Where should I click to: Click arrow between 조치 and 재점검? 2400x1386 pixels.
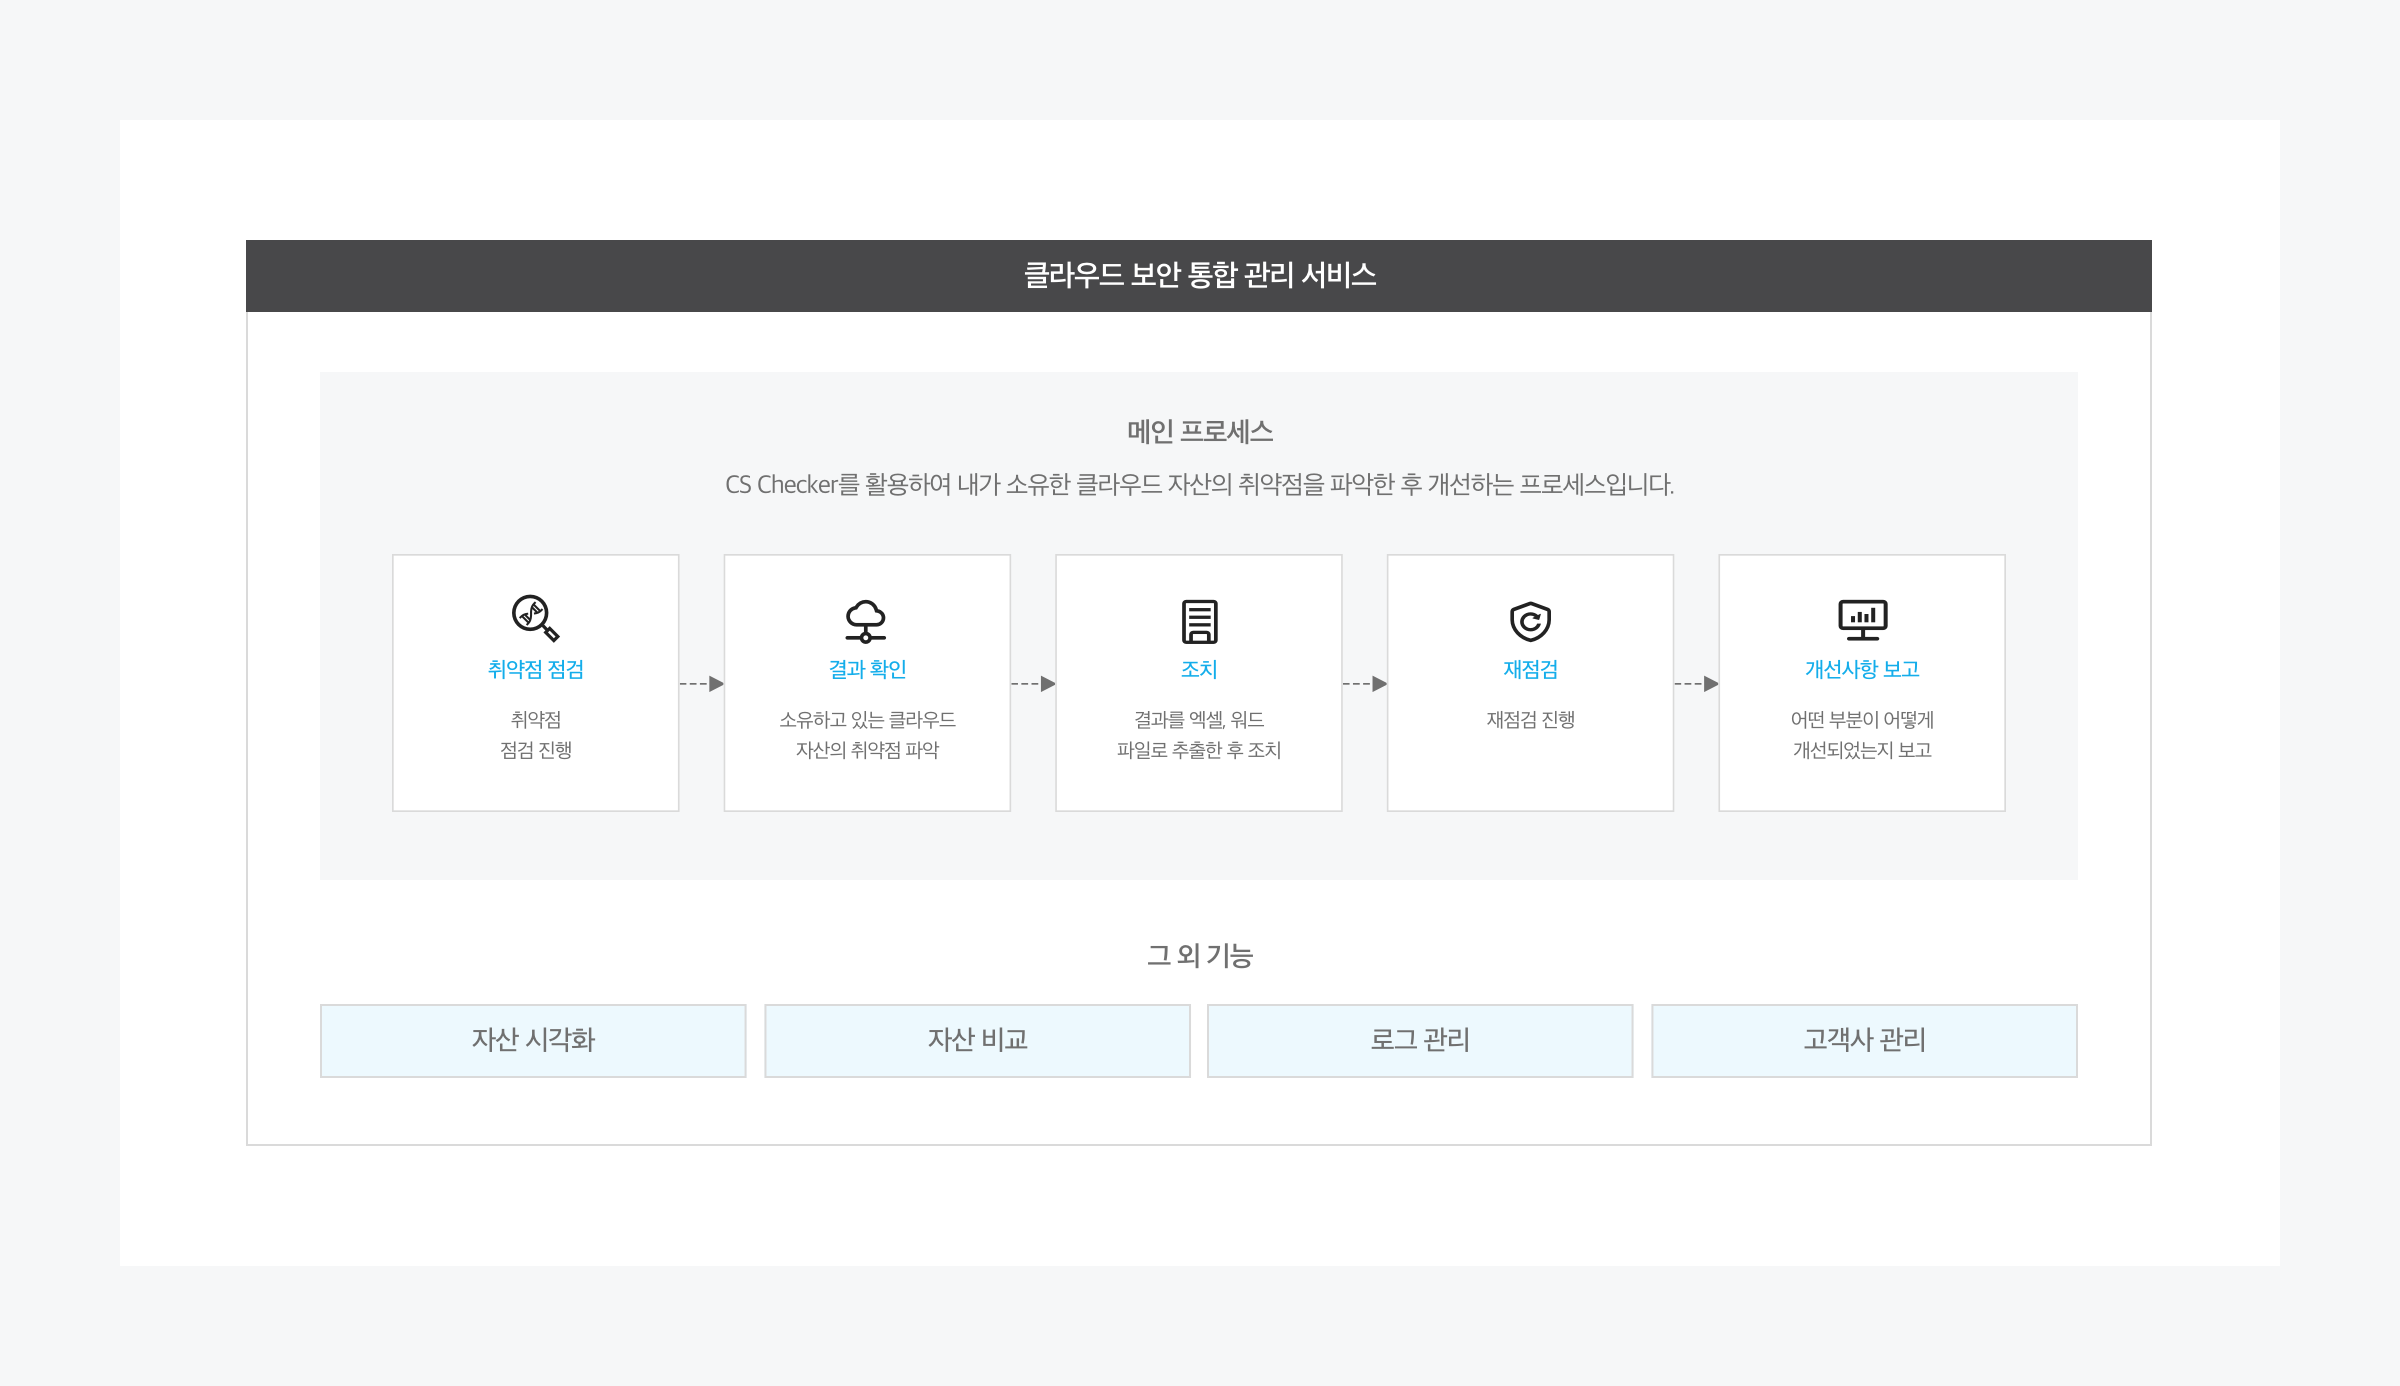pyautogui.click(x=1365, y=684)
